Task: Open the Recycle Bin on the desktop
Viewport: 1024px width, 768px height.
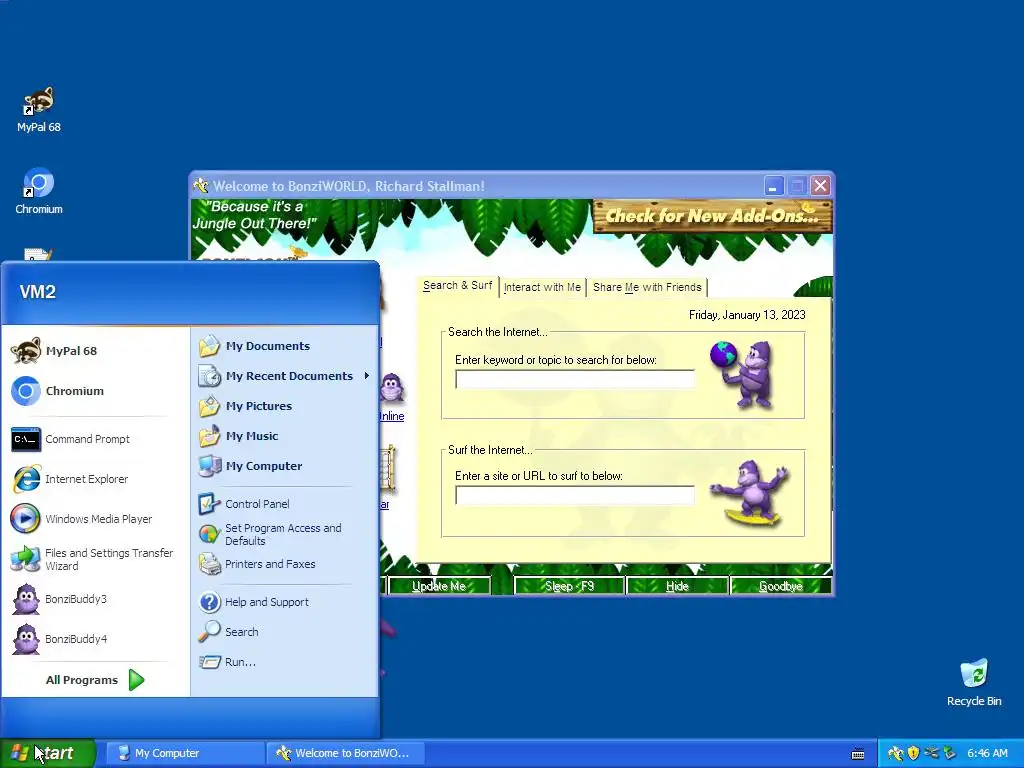Action: pyautogui.click(x=974, y=682)
